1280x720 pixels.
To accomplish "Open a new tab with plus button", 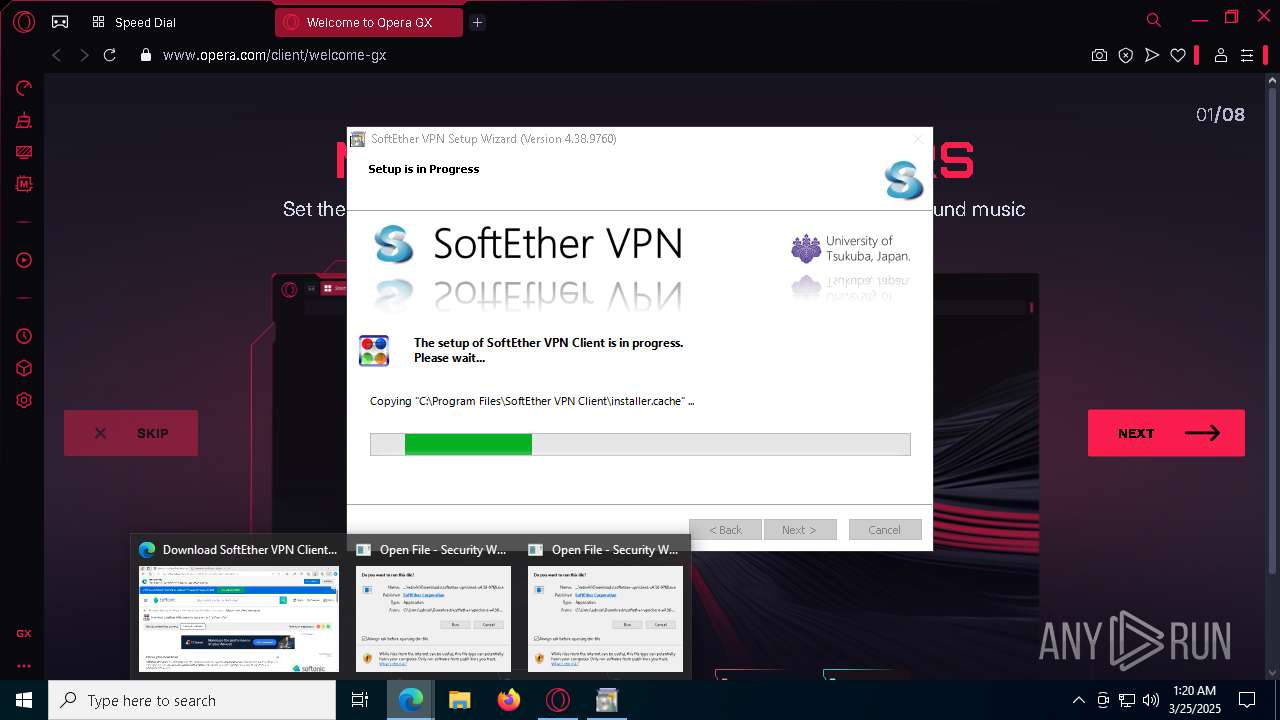I will [477, 22].
